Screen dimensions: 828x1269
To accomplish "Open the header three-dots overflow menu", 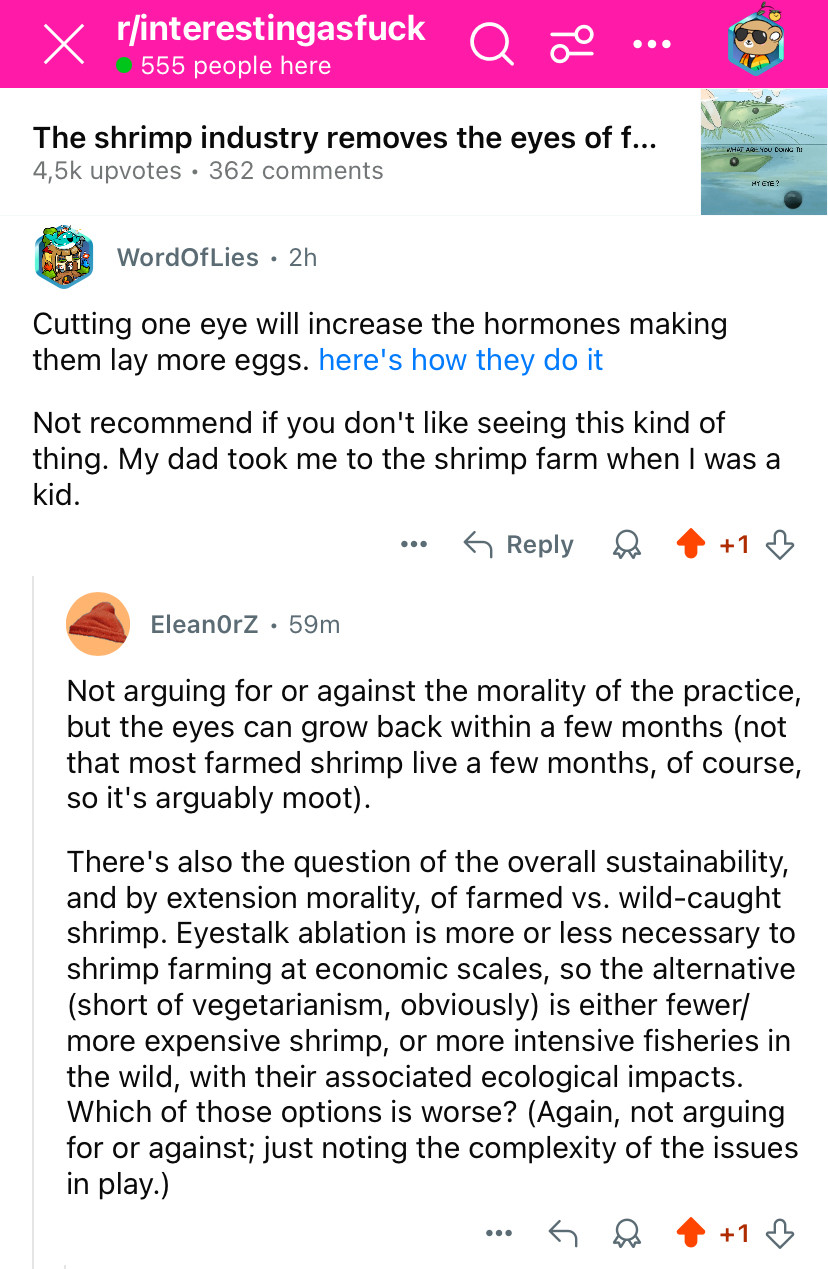I will 652,45.
